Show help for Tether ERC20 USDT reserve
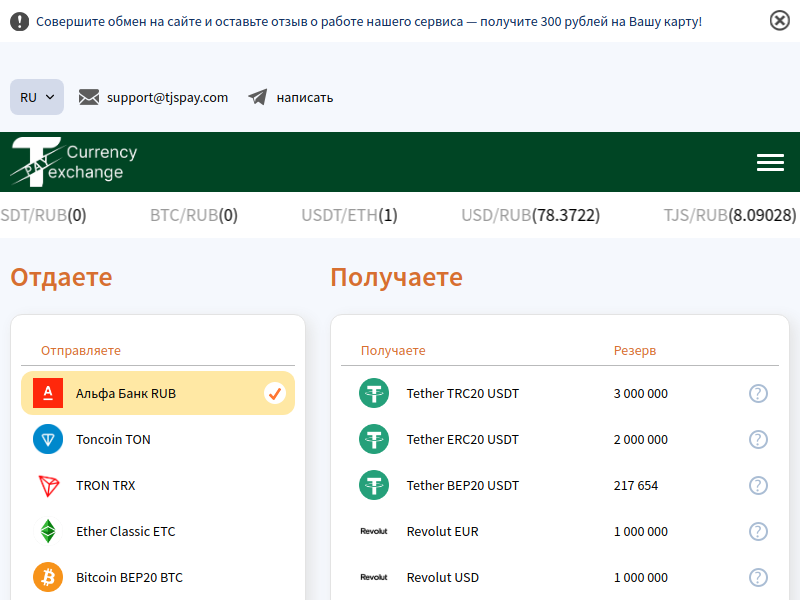Screen dimensions: 800x600 [x=758, y=439]
